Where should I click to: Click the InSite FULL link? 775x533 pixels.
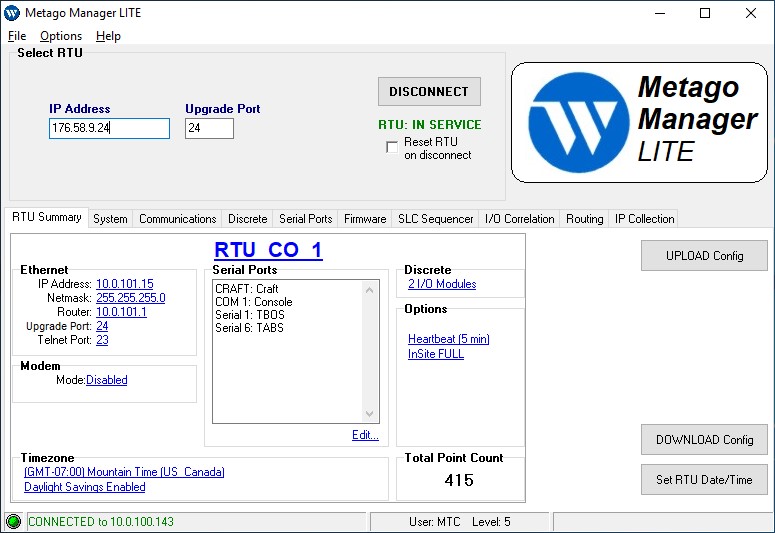coord(435,354)
